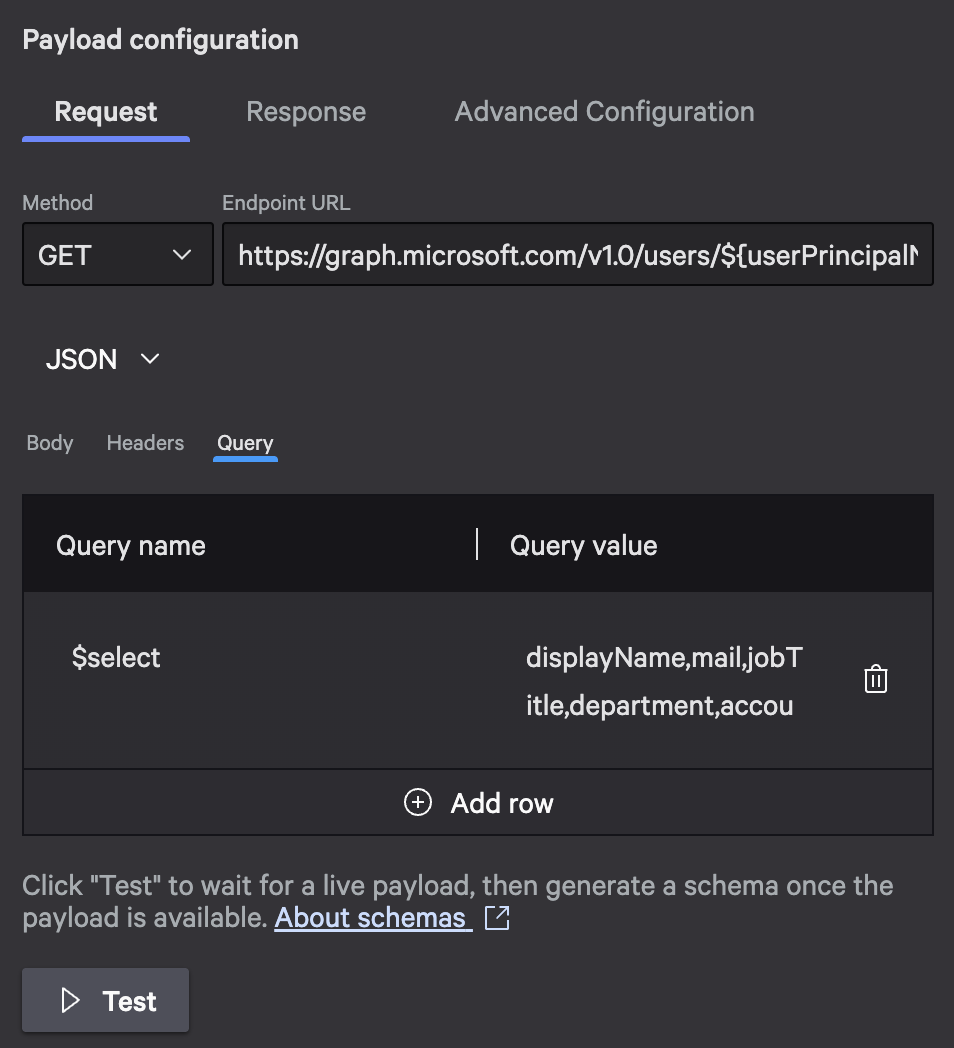The image size is (954, 1048).
Task: Click the Endpoint URL field
Action: 577,254
